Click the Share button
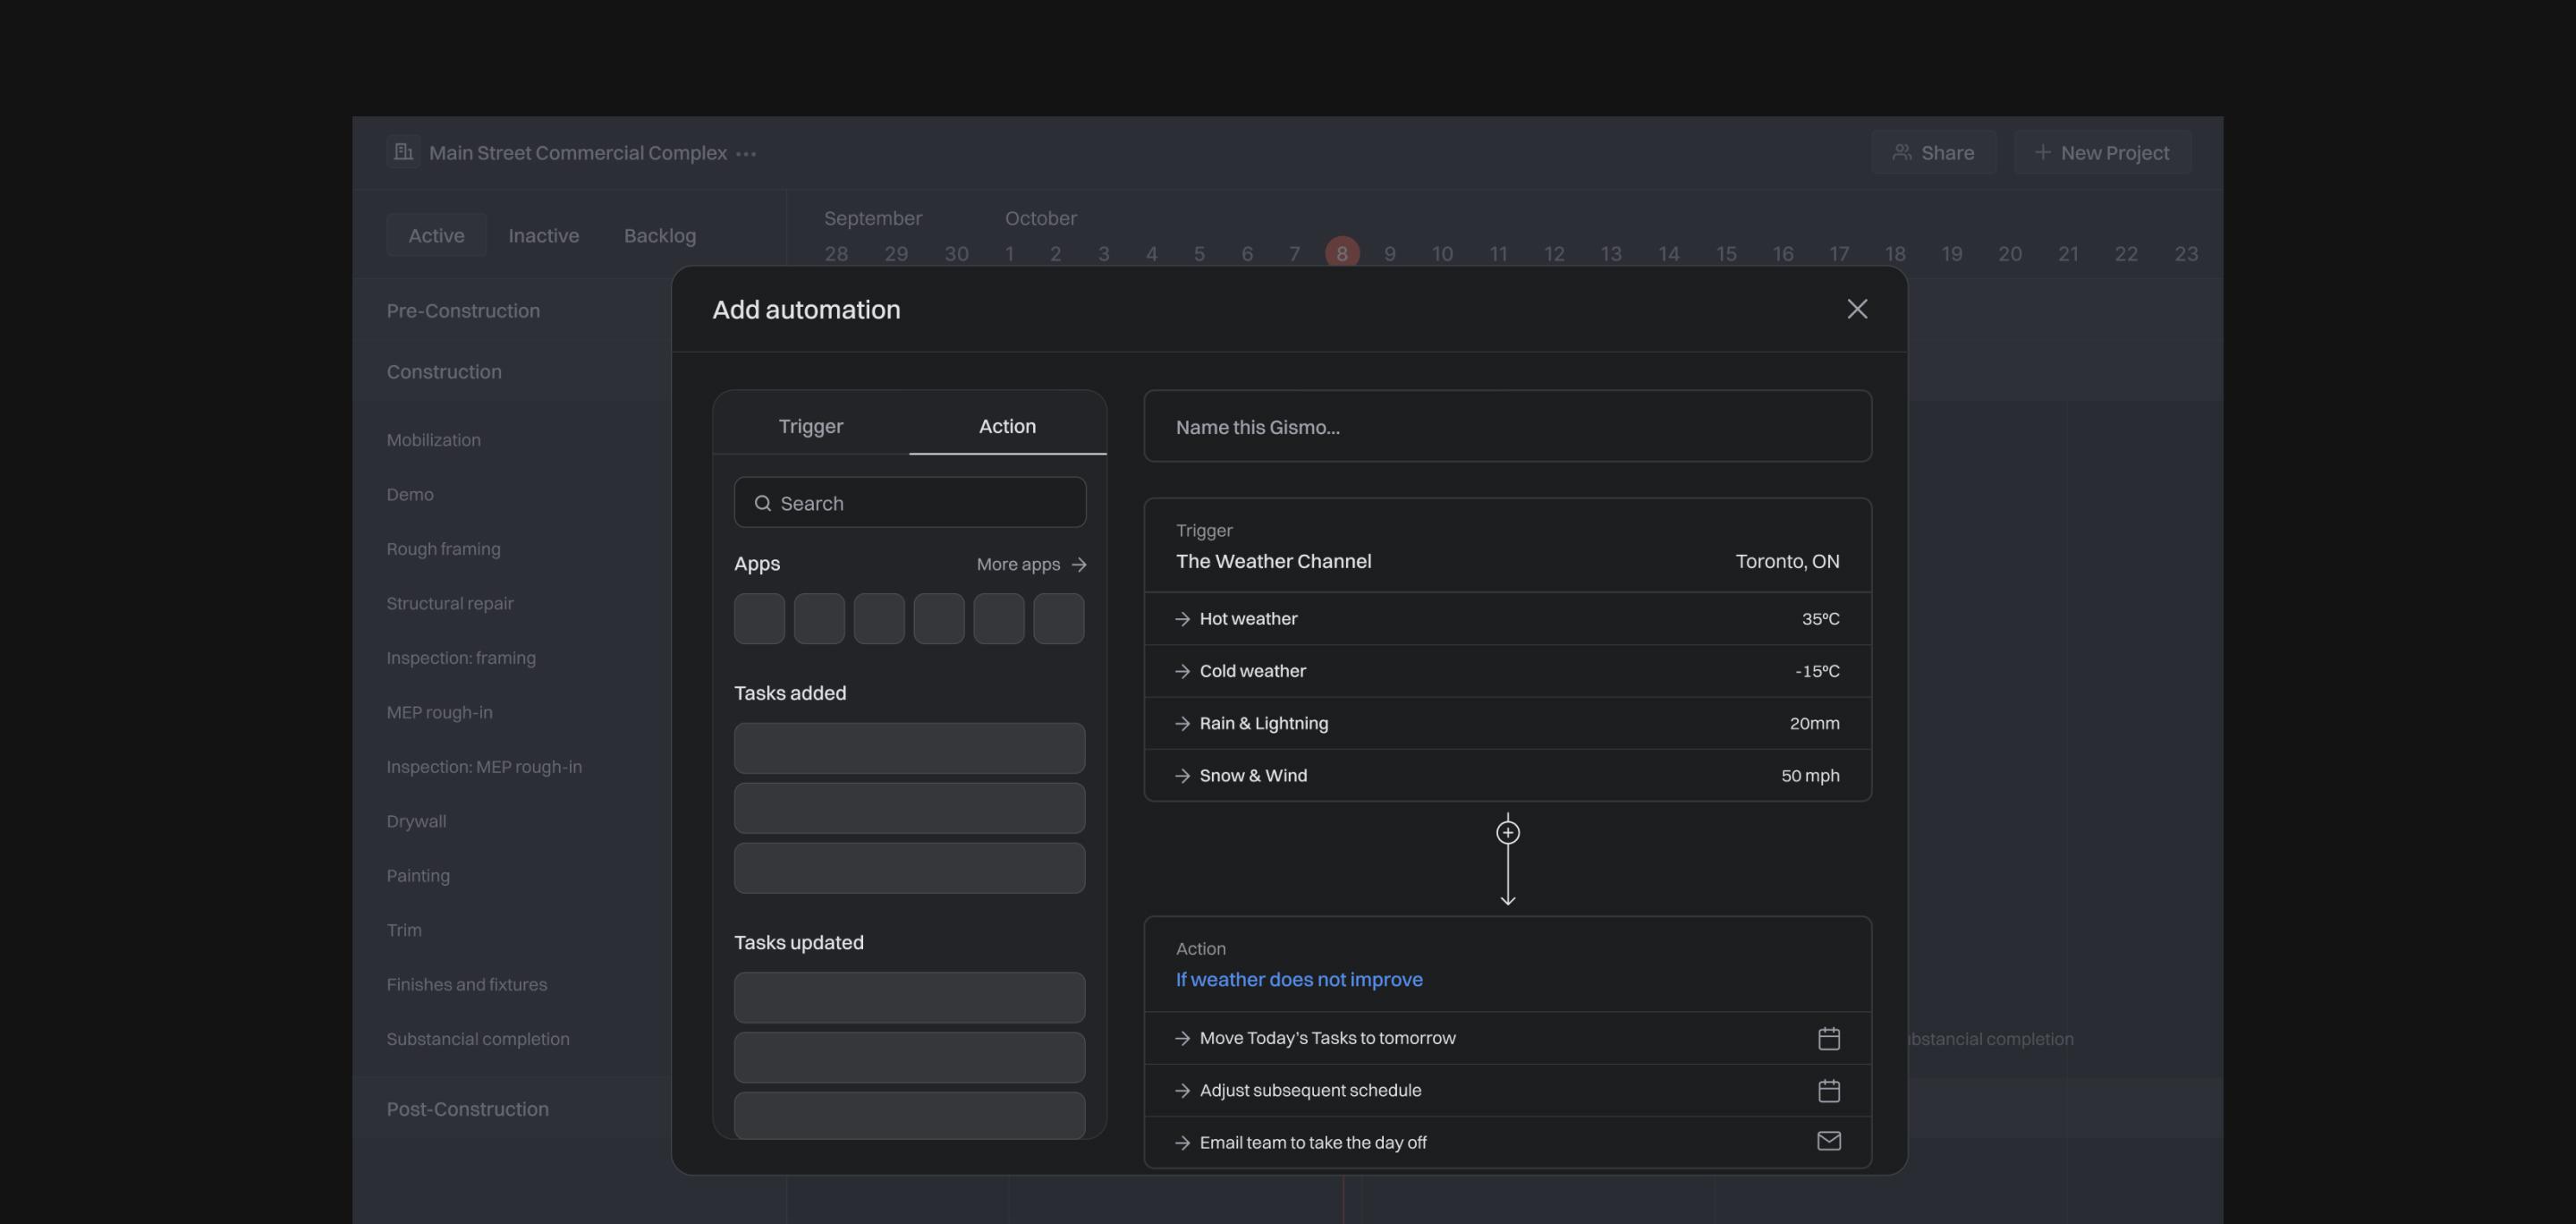Screen dimensions: 2576x1224 tap(1933, 152)
